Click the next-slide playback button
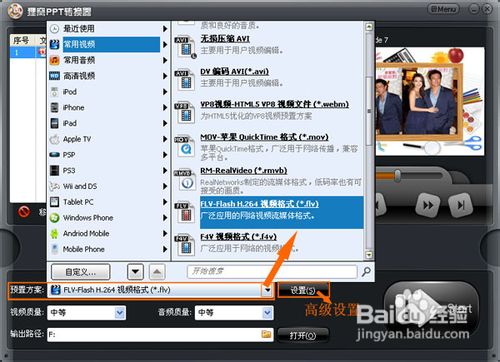The width and height of the screenshot is (500, 362). tap(460, 205)
